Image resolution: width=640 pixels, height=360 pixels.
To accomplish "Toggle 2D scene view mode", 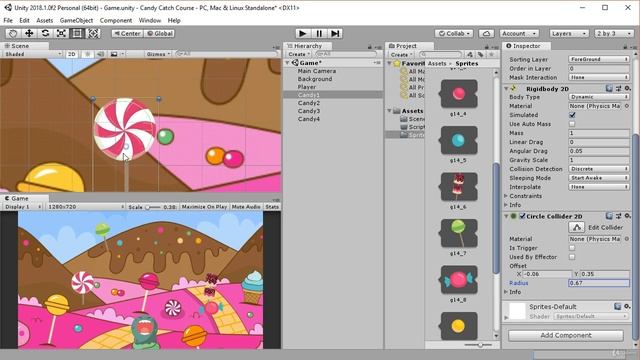I will click(71, 54).
